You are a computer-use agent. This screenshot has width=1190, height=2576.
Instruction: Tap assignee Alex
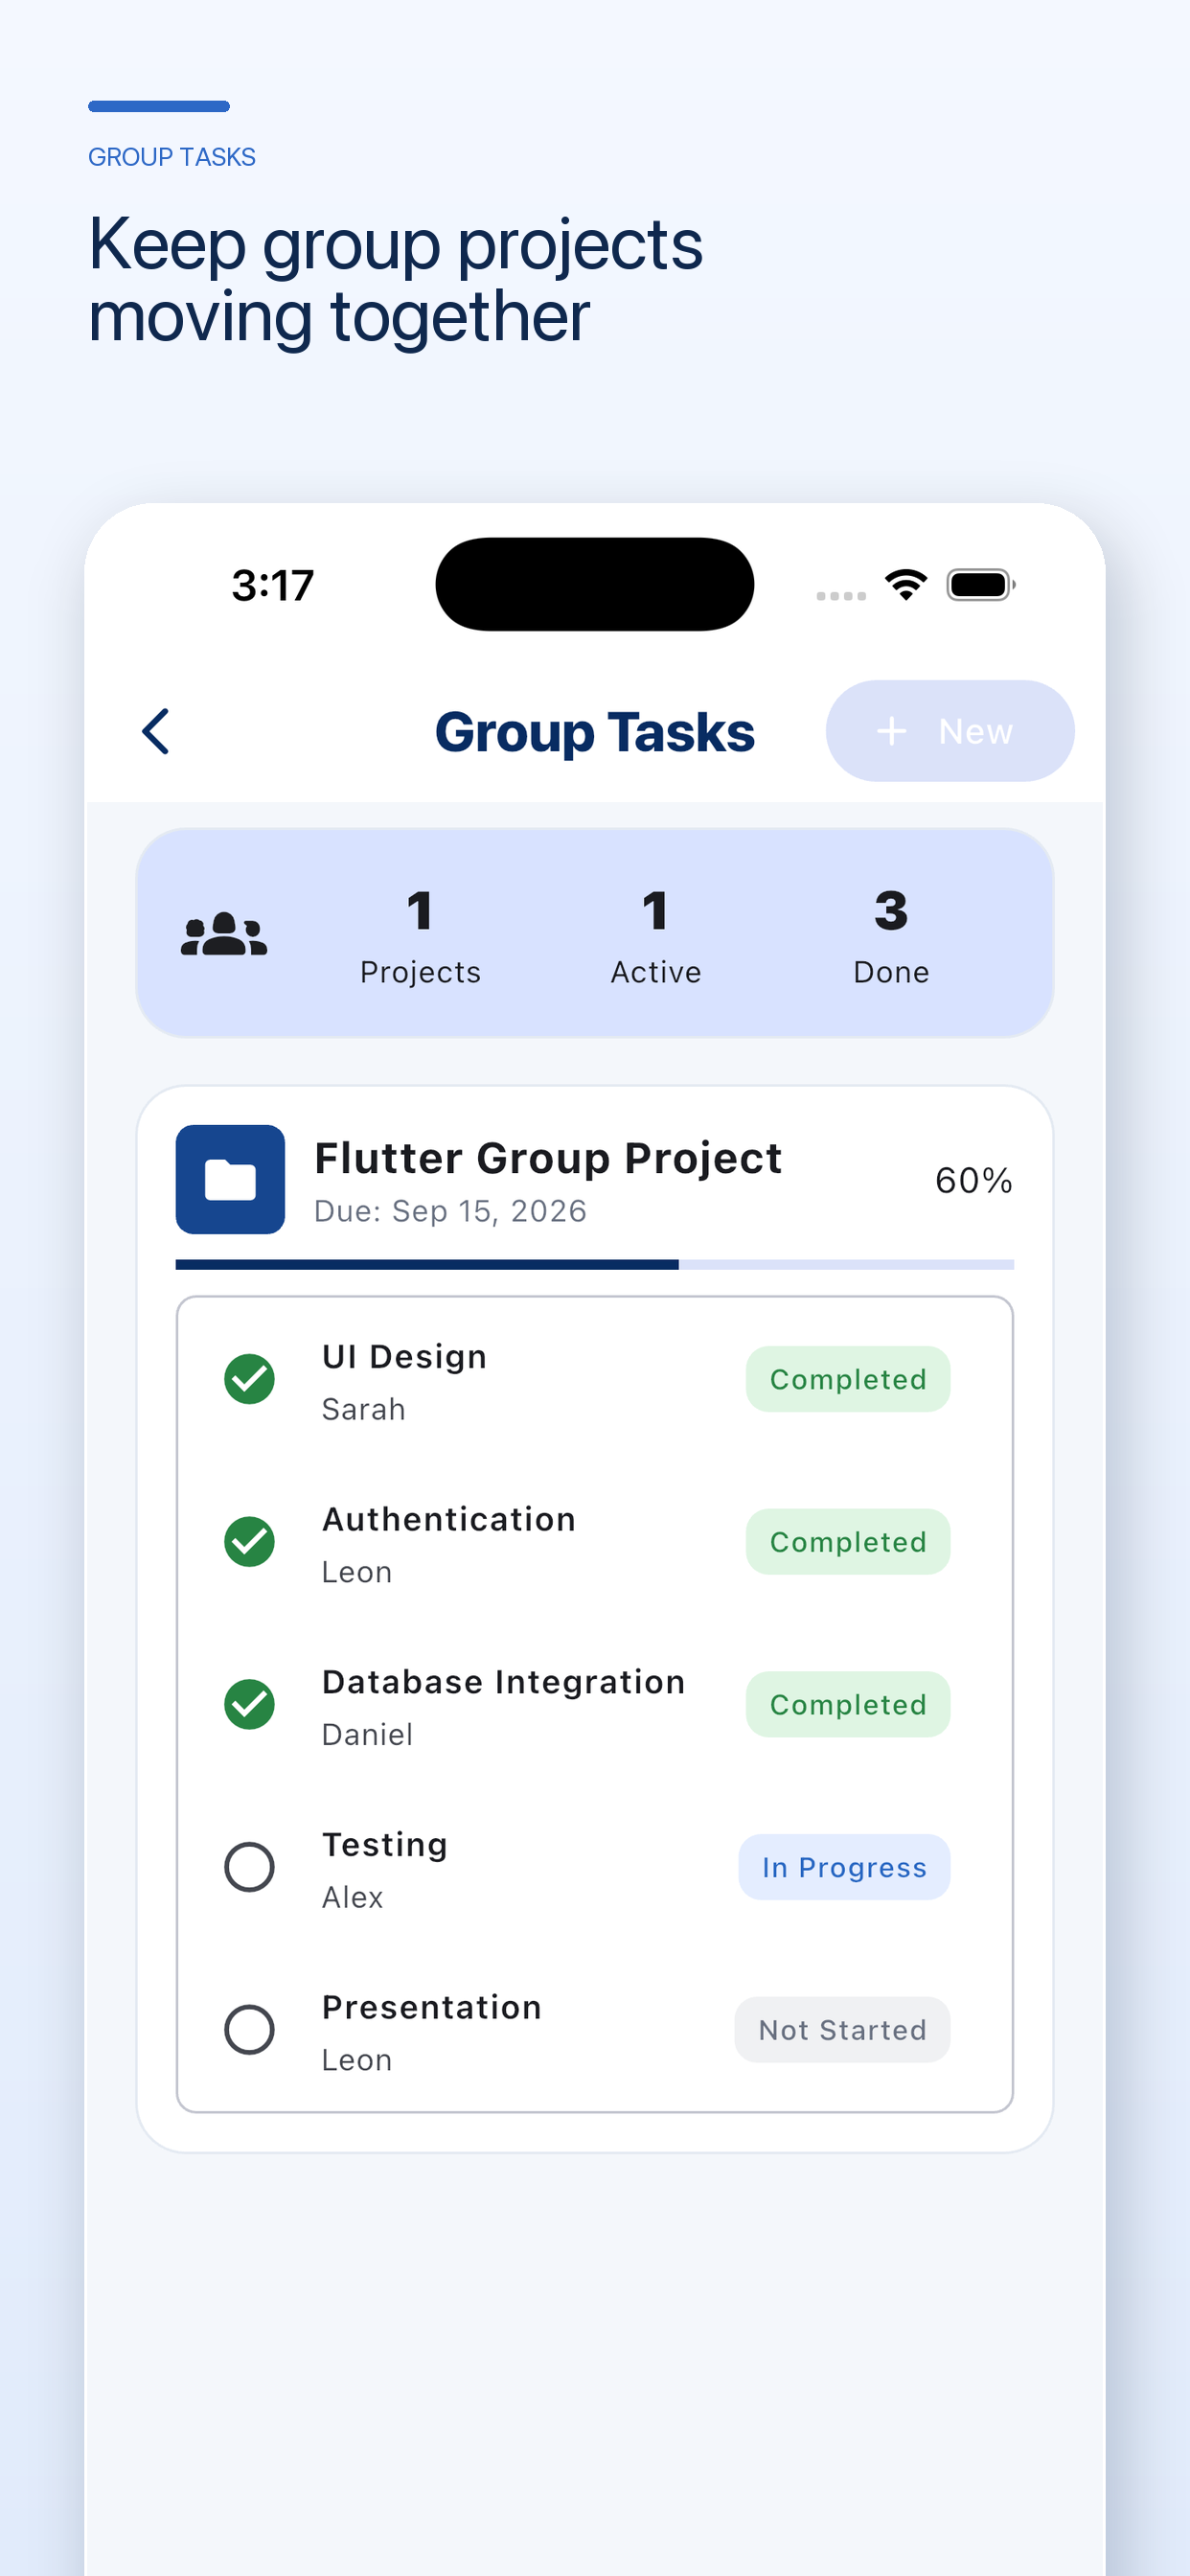[x=352, y=1897]
